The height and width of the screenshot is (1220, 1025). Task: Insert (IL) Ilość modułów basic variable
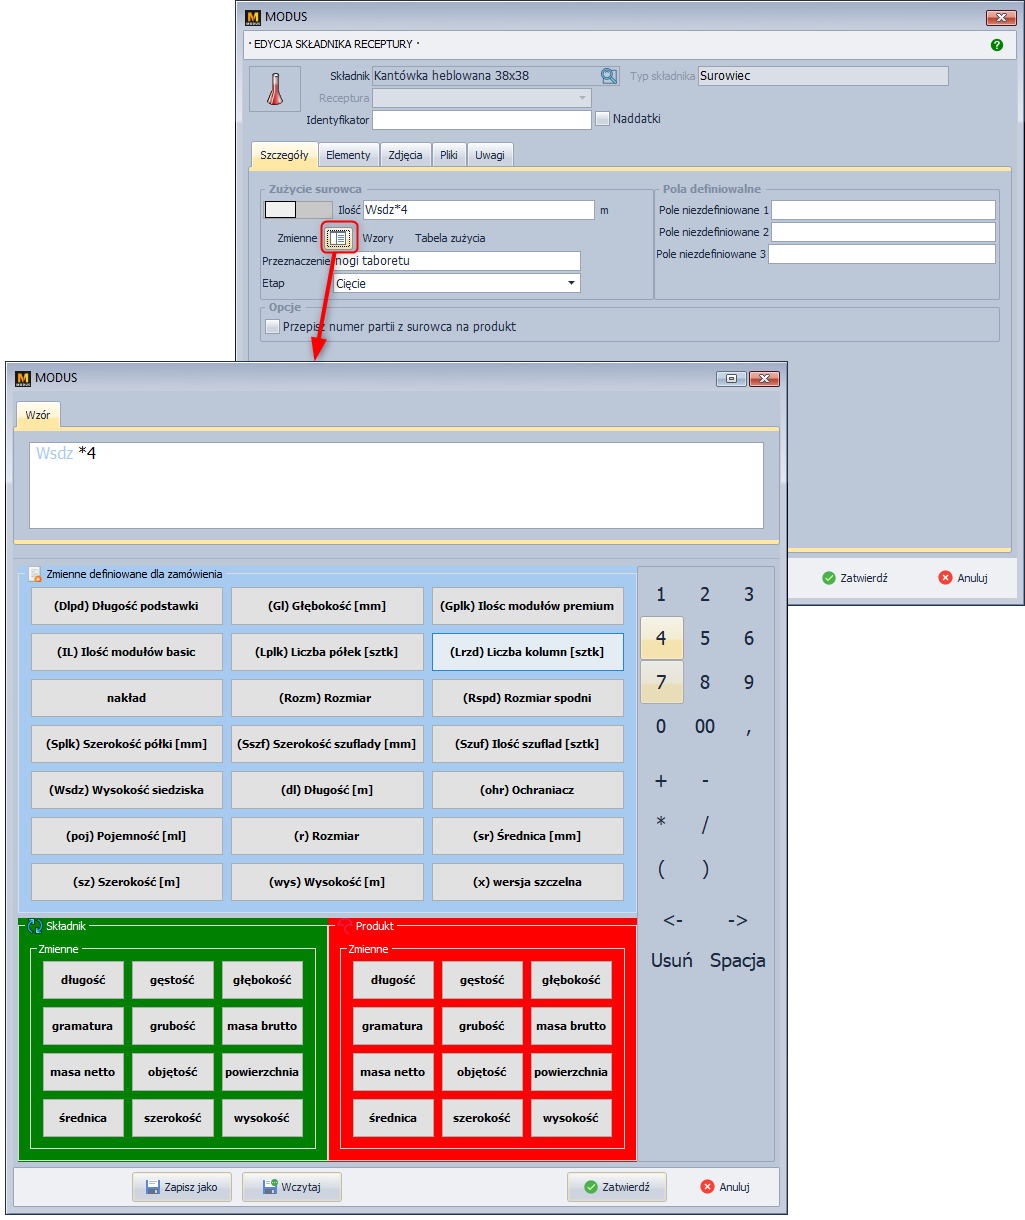click(127, 652)
